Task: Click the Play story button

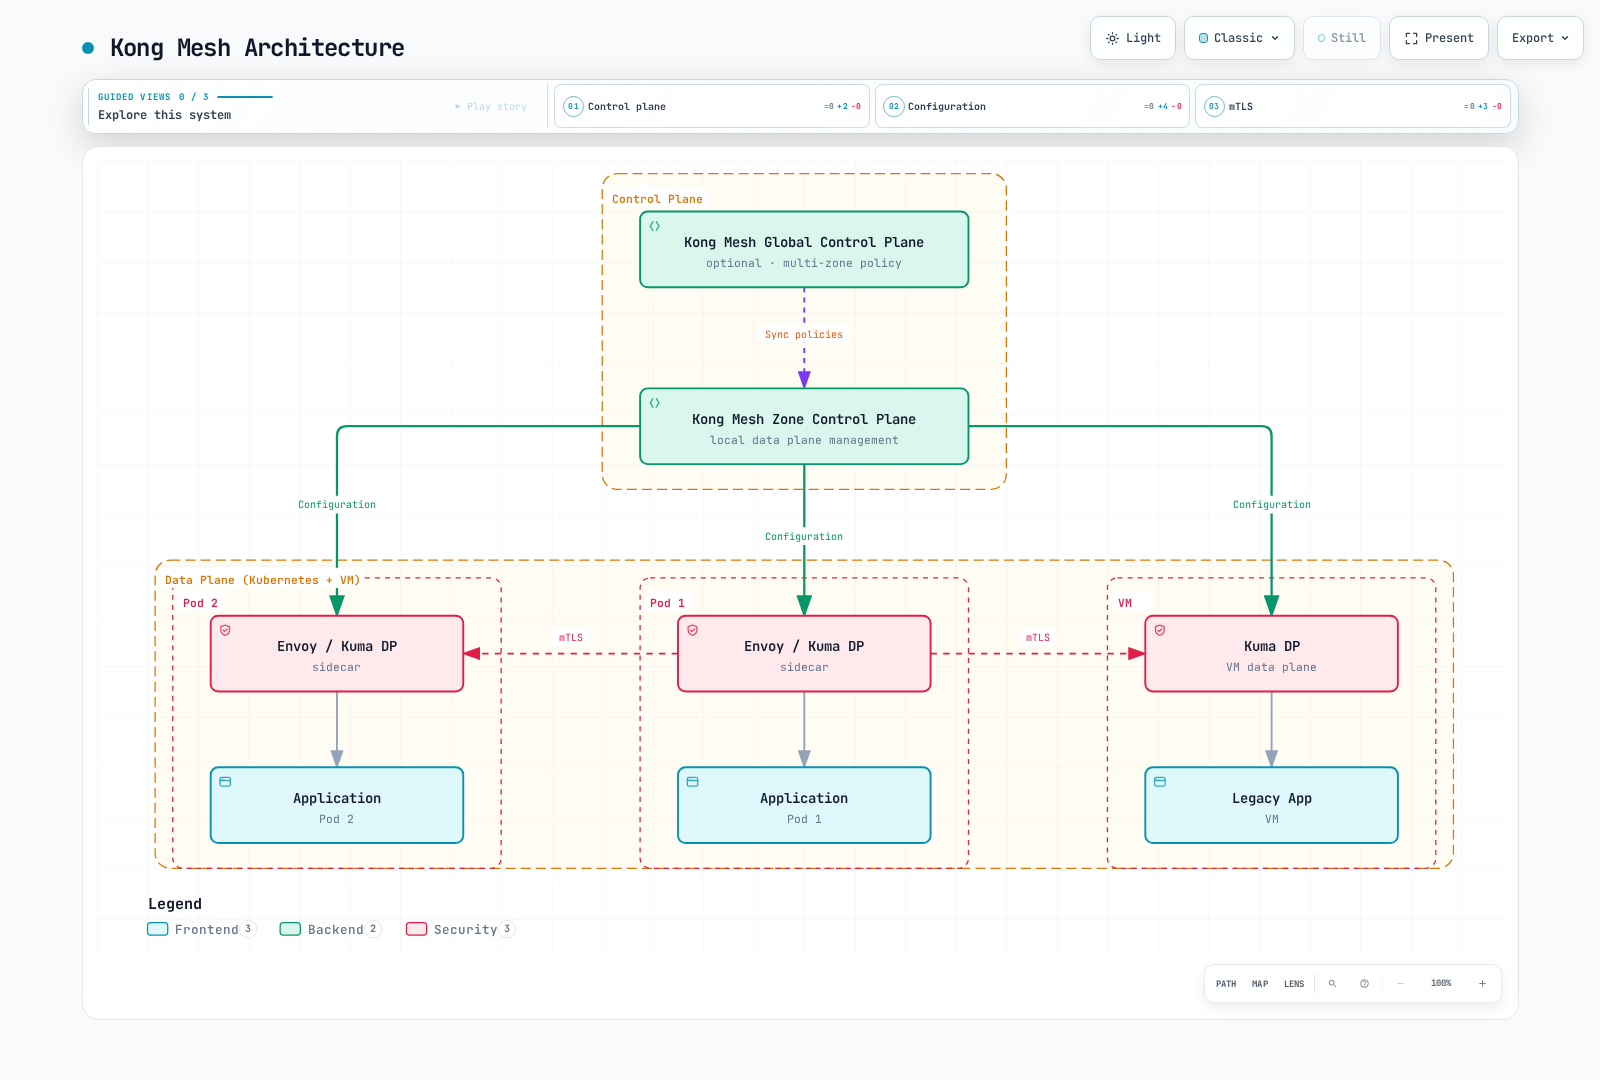Action: coord(491,106)
